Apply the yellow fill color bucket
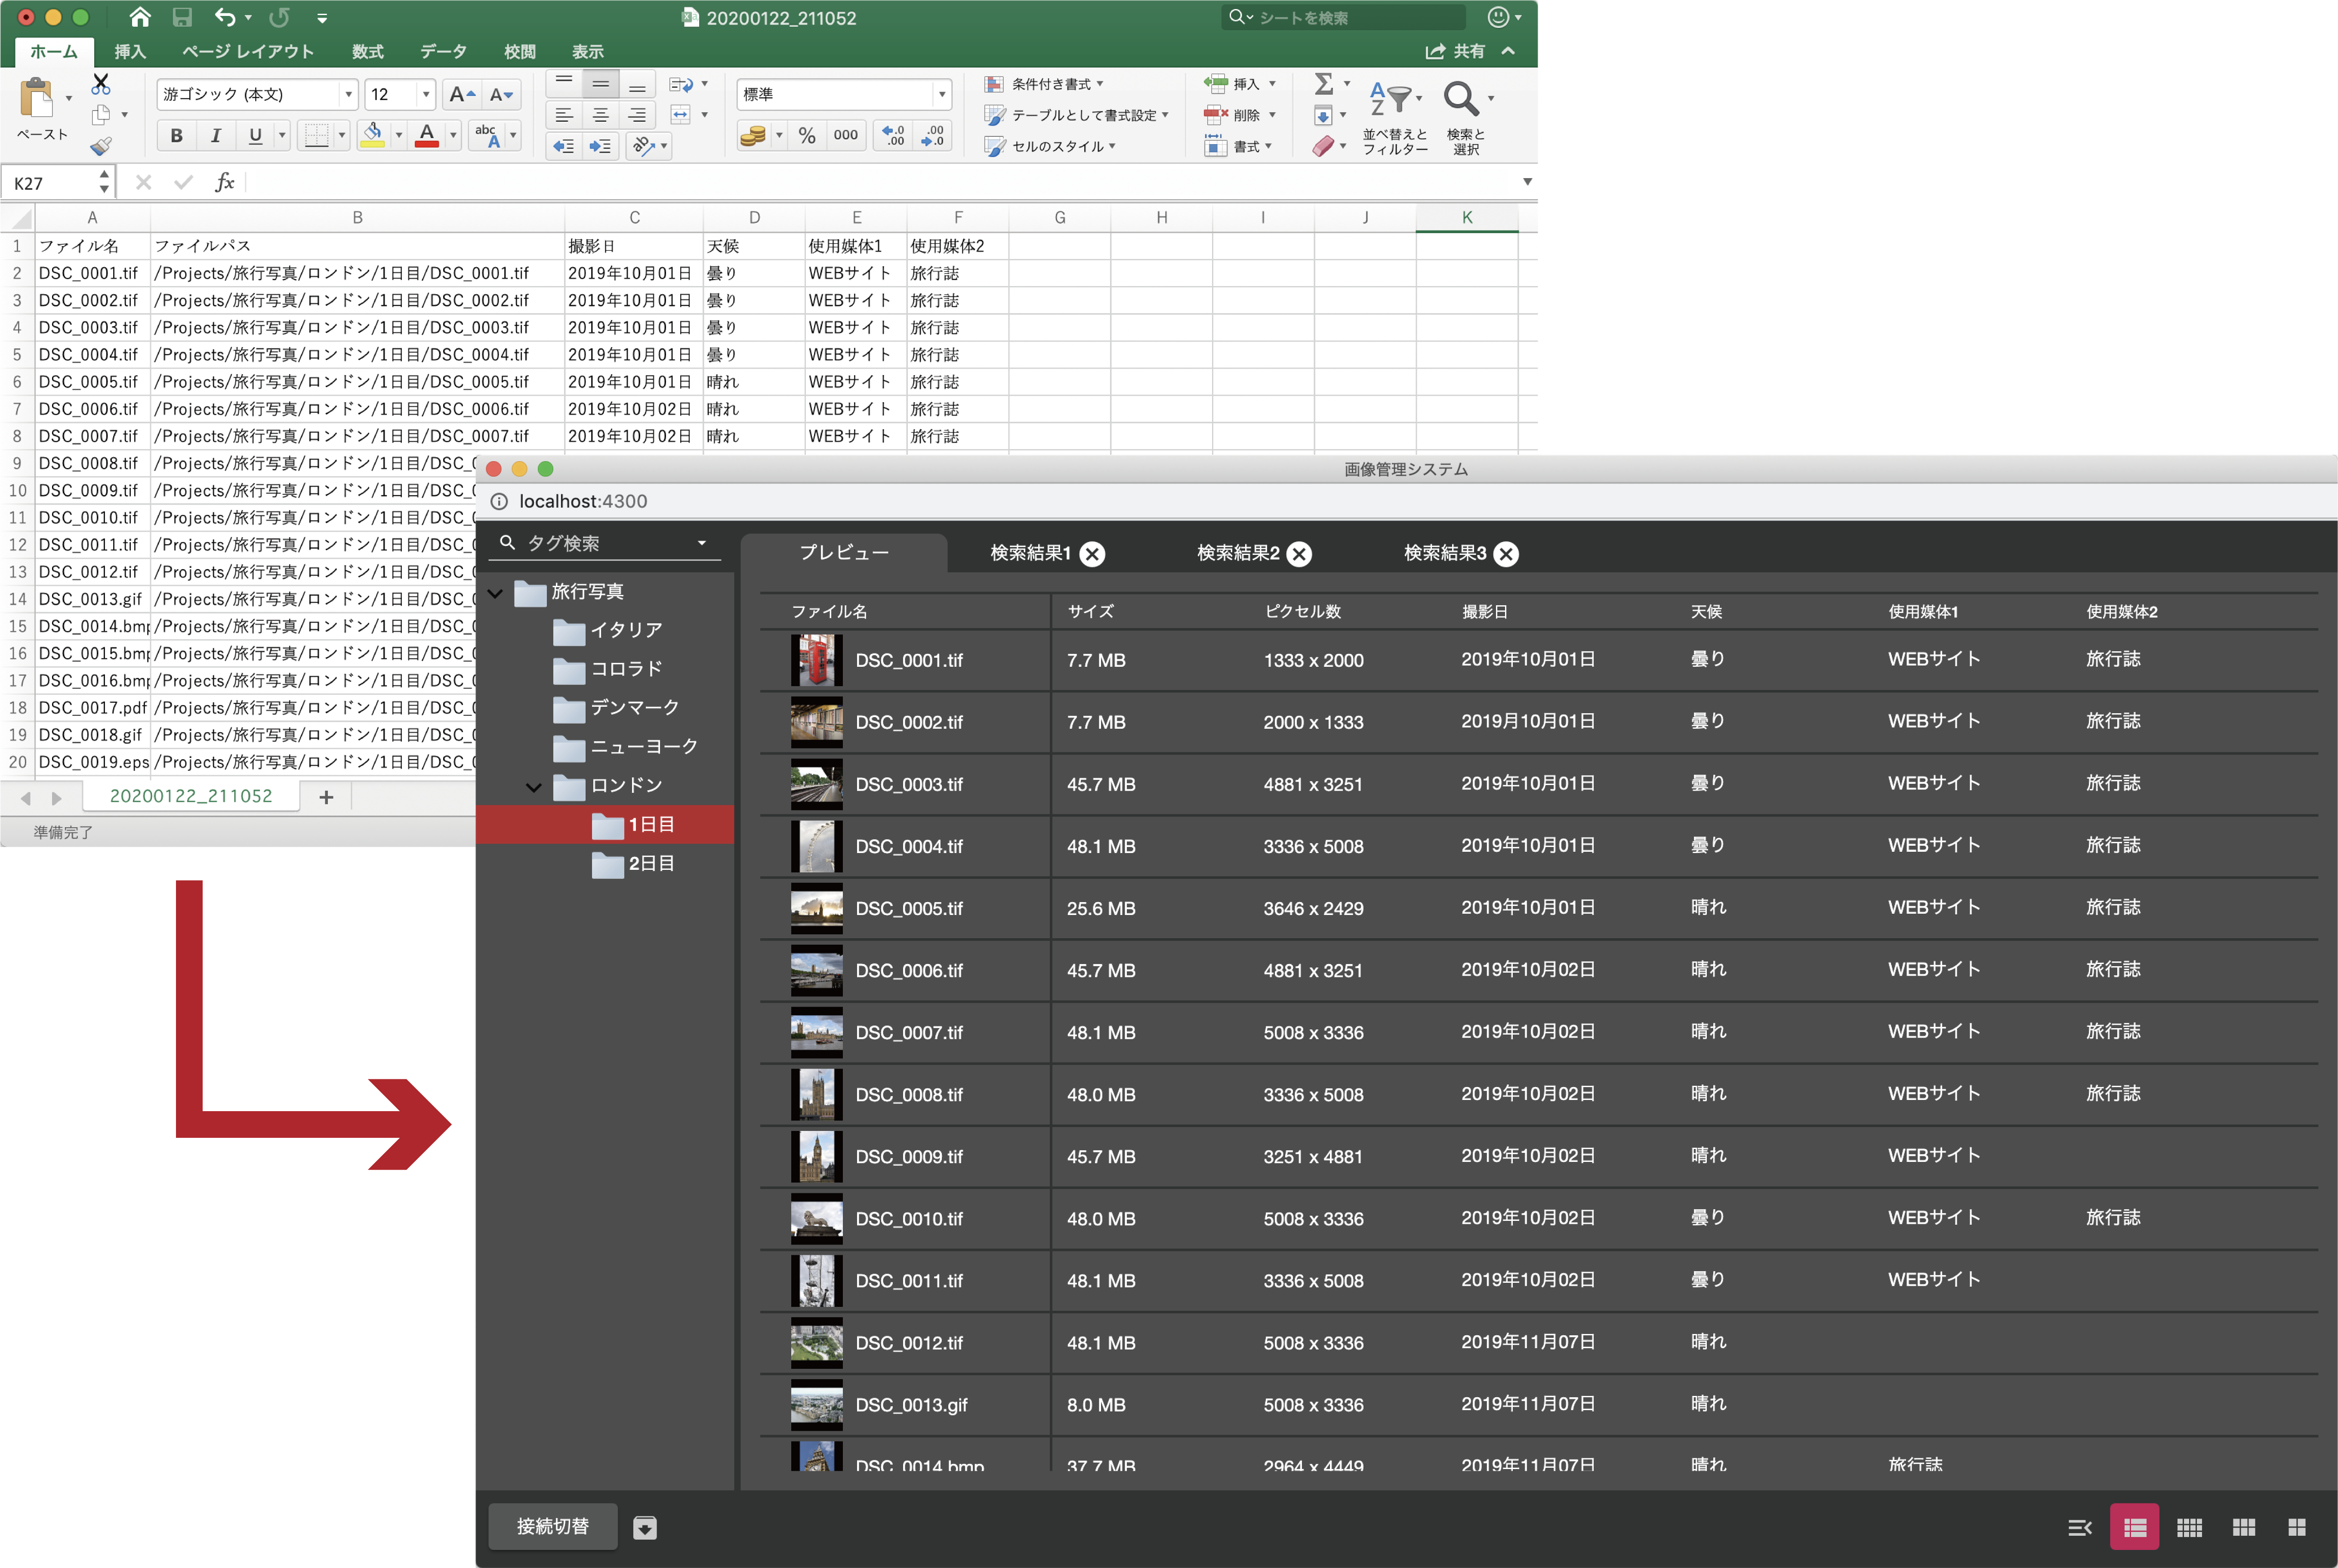This screenshot has height=1568, width=2338. (372, 135)
